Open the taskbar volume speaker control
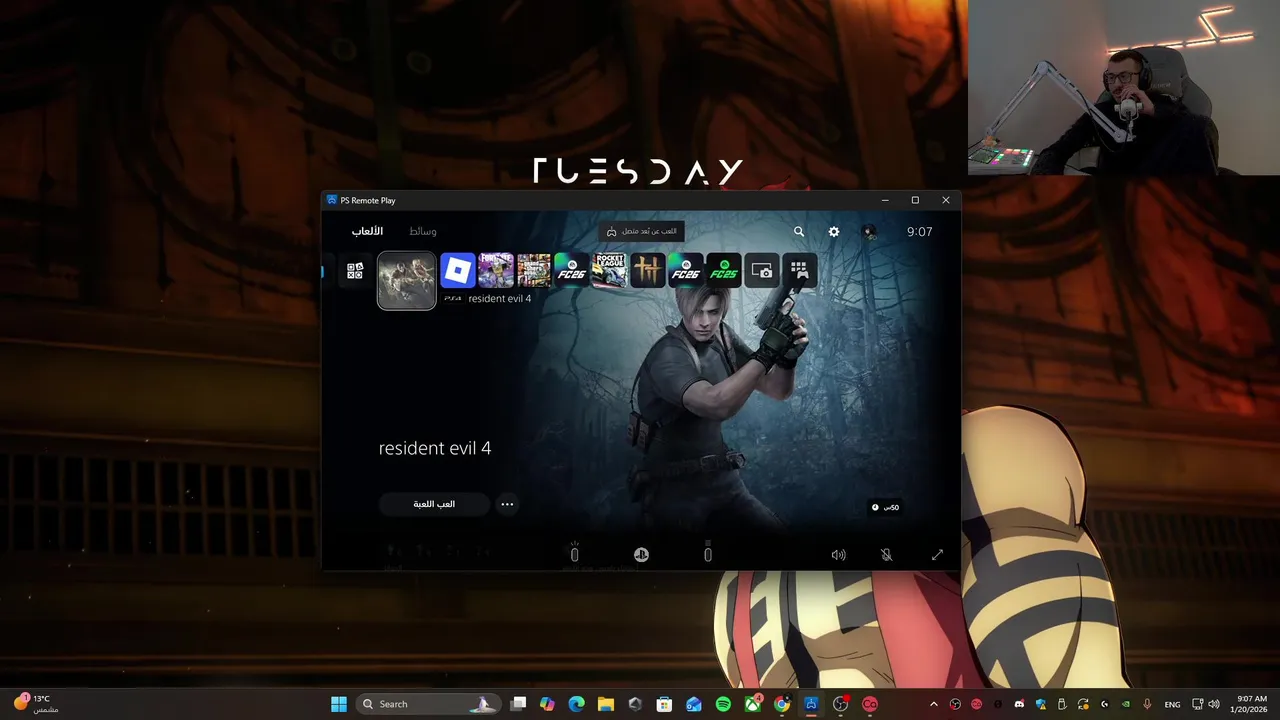The height and width of the screenshot is (720, 1280). pyautogui.click(x=1213, y=704)
